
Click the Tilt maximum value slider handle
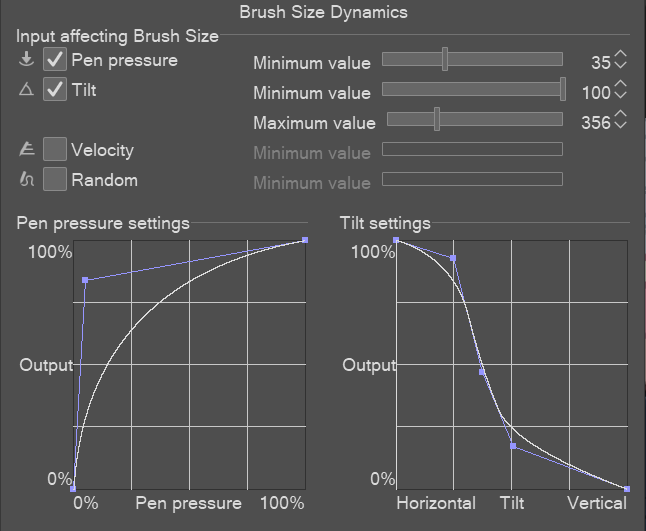tap(437, 119)
